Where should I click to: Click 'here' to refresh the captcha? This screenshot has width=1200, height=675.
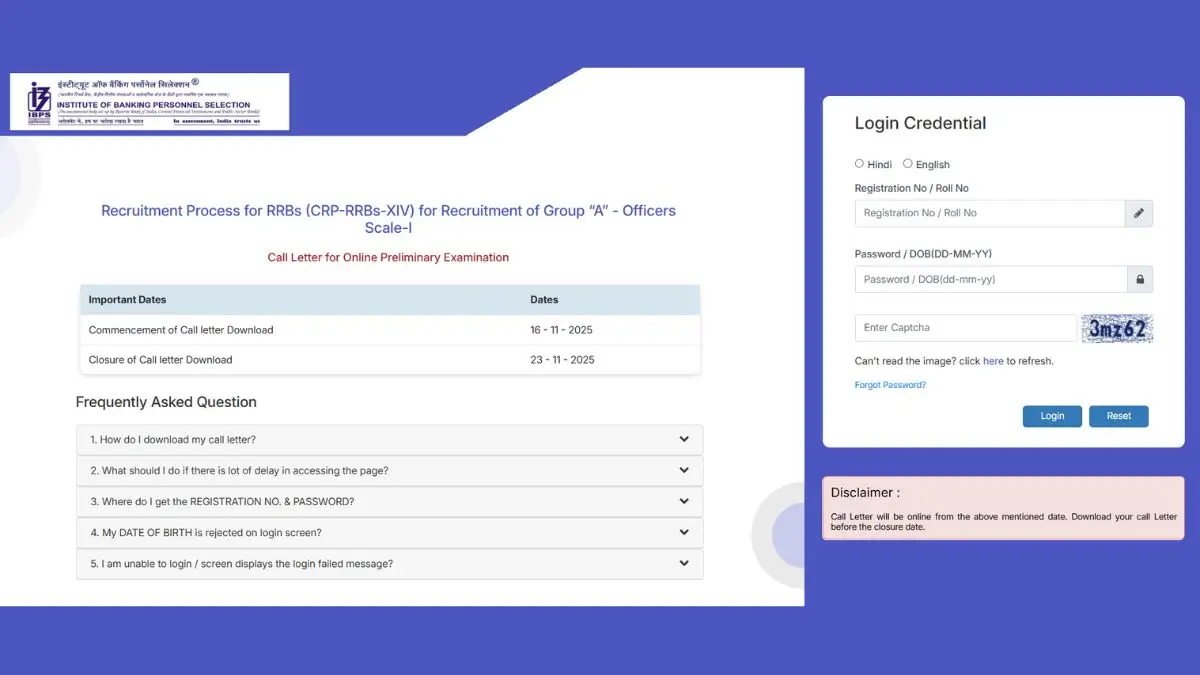(993, 361)
